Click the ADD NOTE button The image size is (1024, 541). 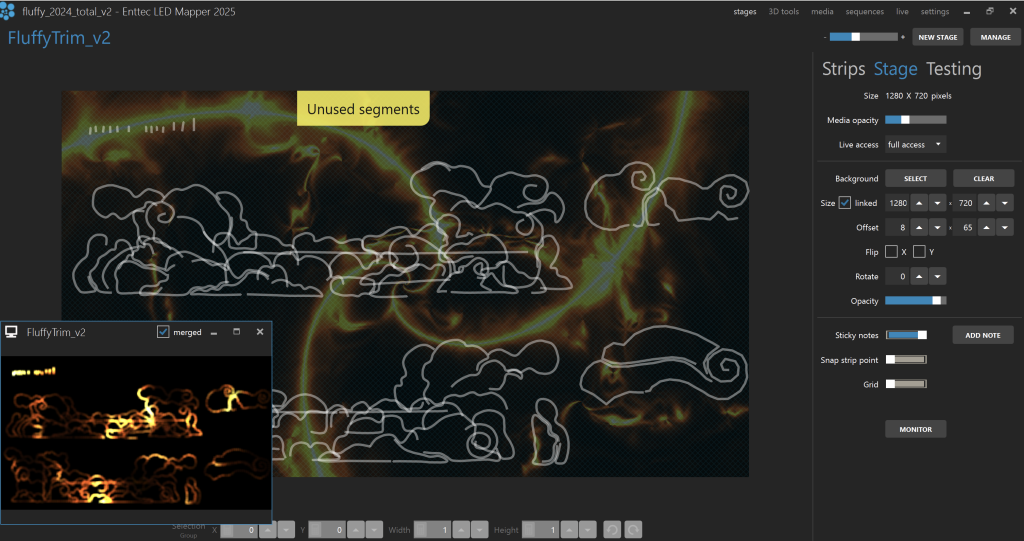tap(982, 335)
